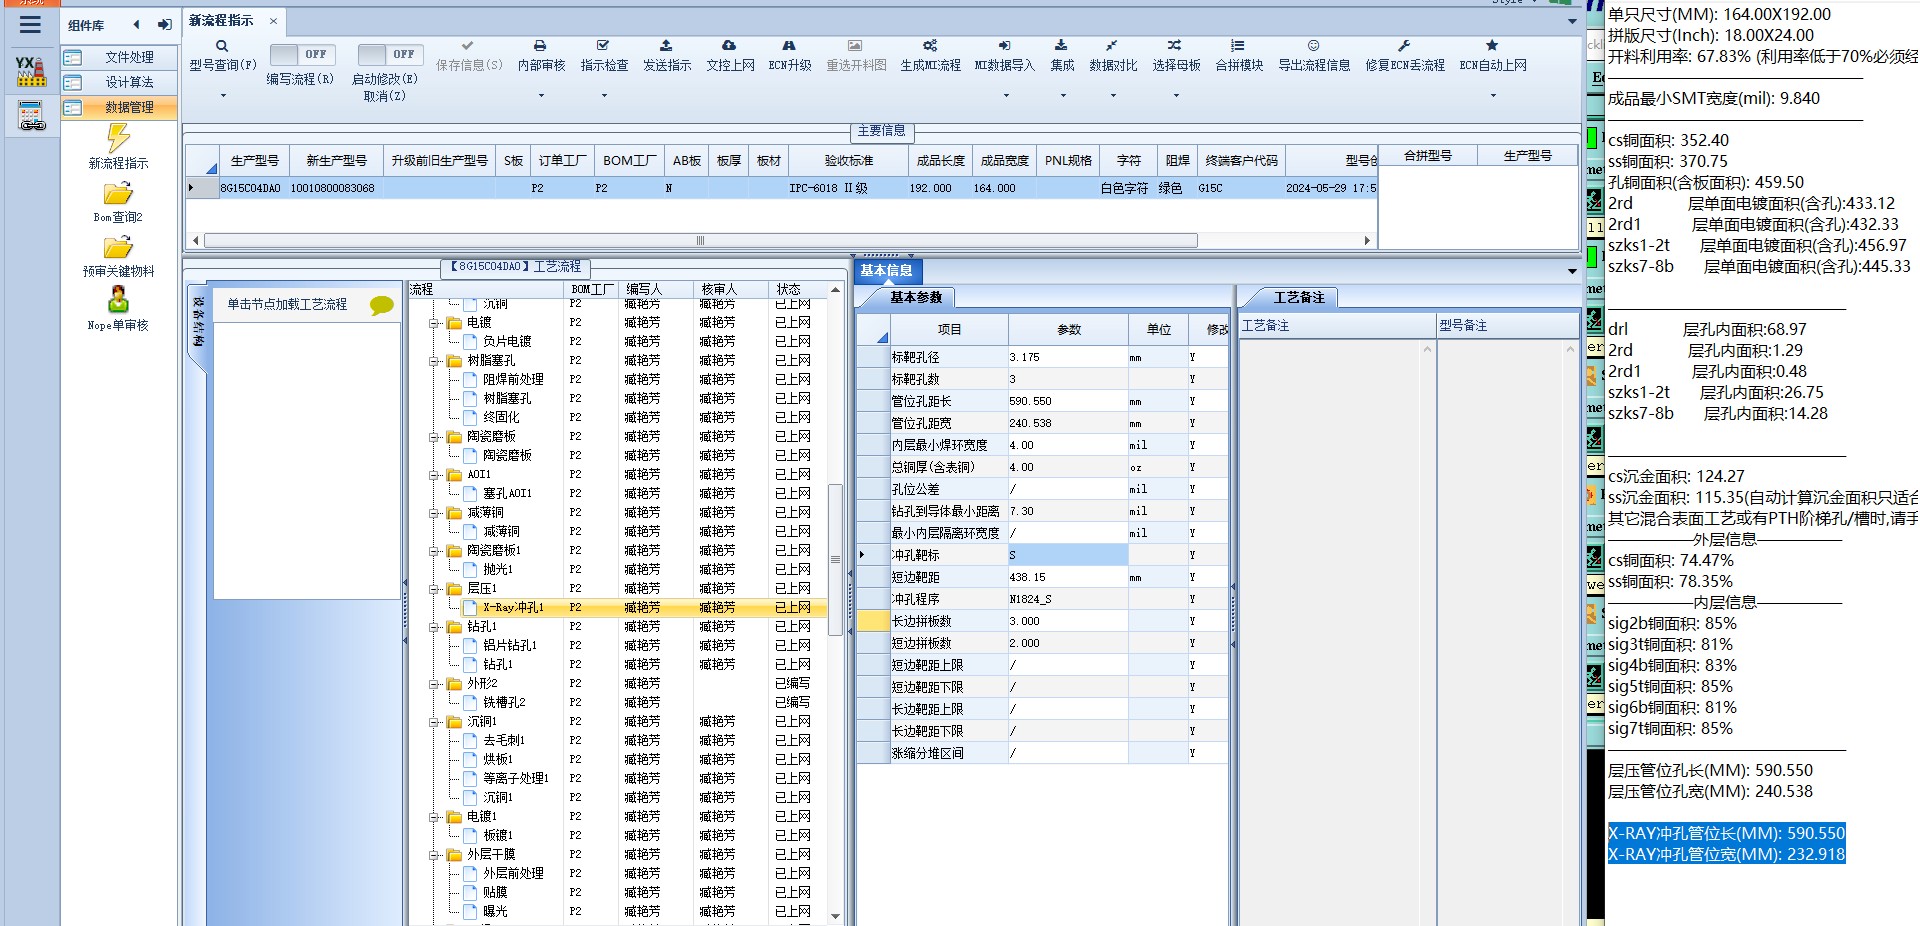Click the 管位孔距长 value 590.550
The height and width of the screenshot is (926, 1920).
click(1068, 401)
